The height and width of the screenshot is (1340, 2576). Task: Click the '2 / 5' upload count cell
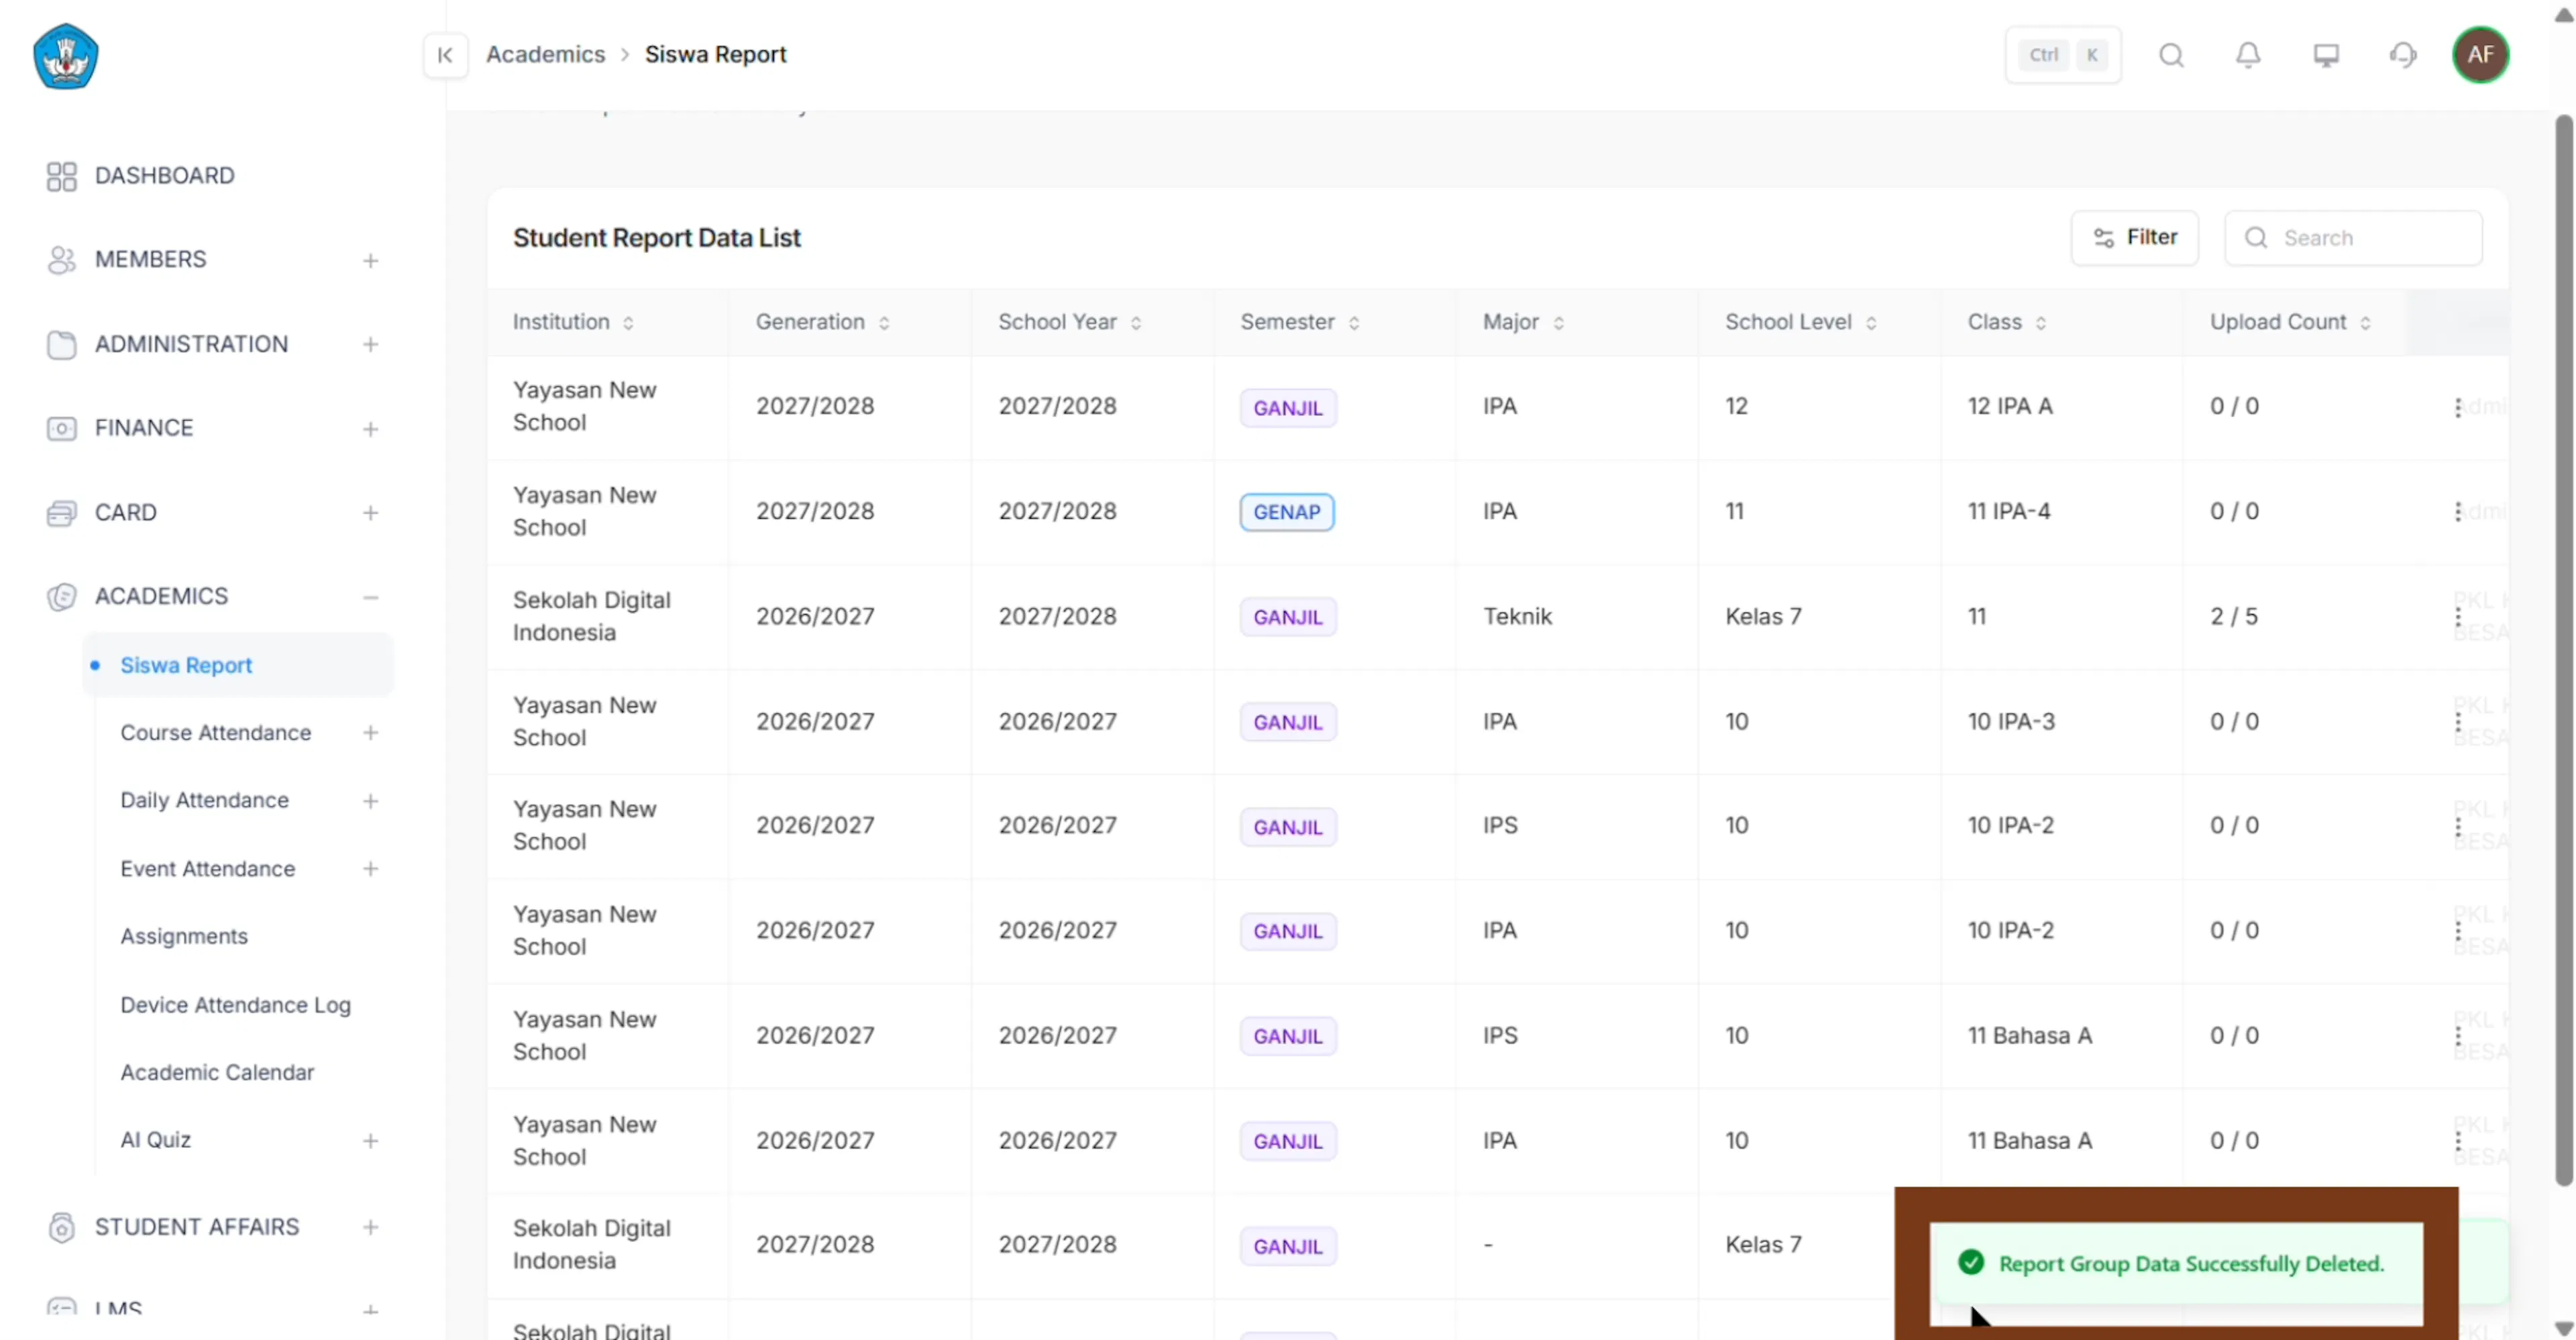(2234, 617)
